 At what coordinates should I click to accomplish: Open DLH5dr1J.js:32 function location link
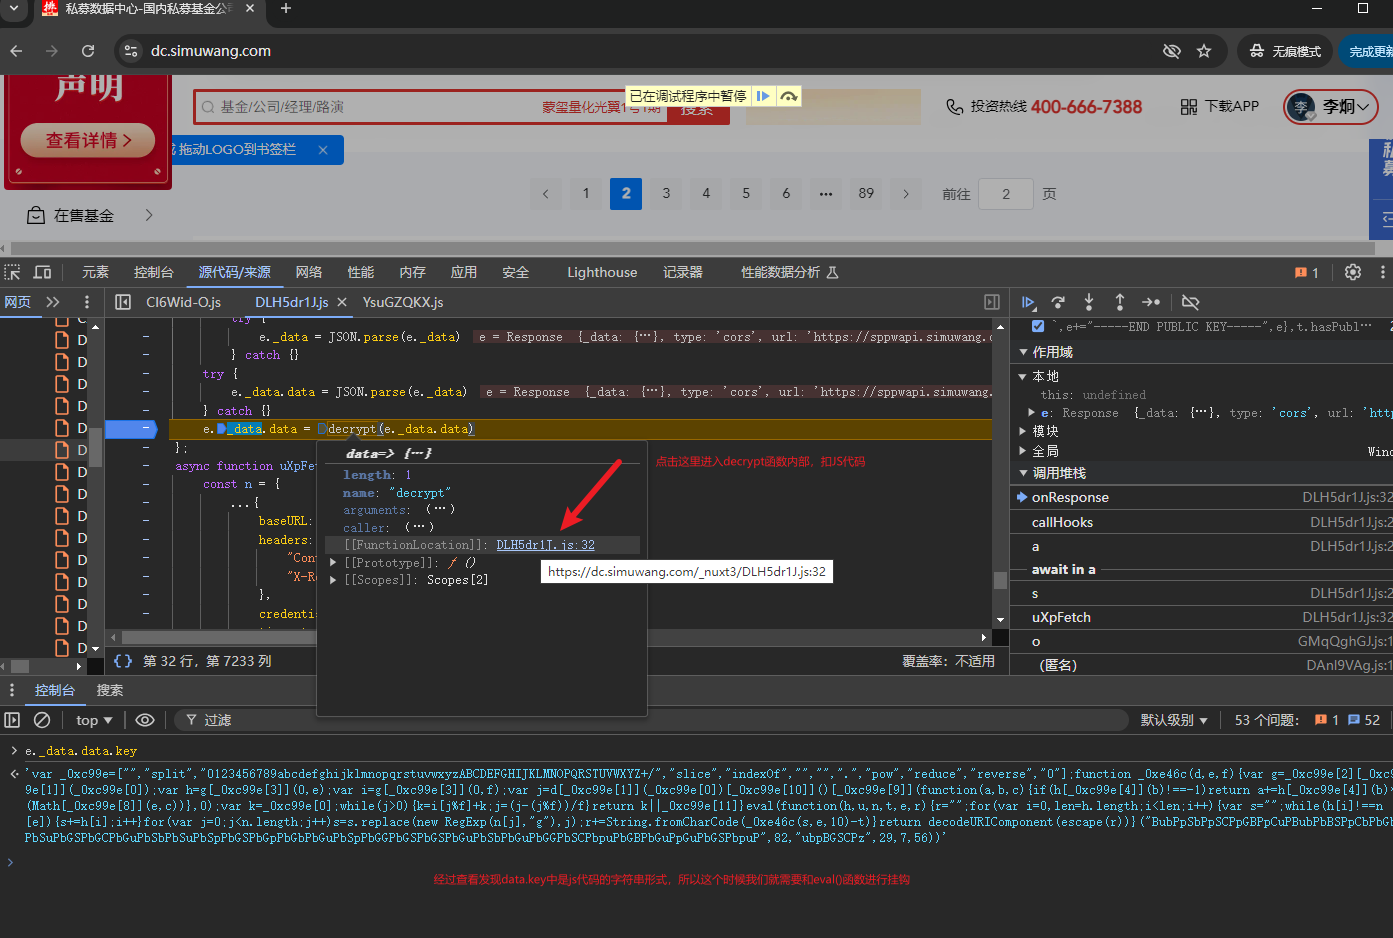545,545
